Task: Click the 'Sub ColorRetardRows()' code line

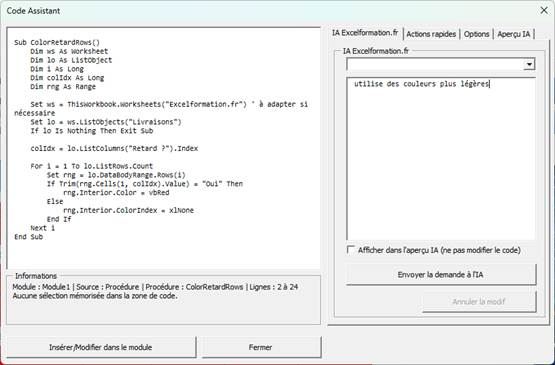Action: point(57,42)
